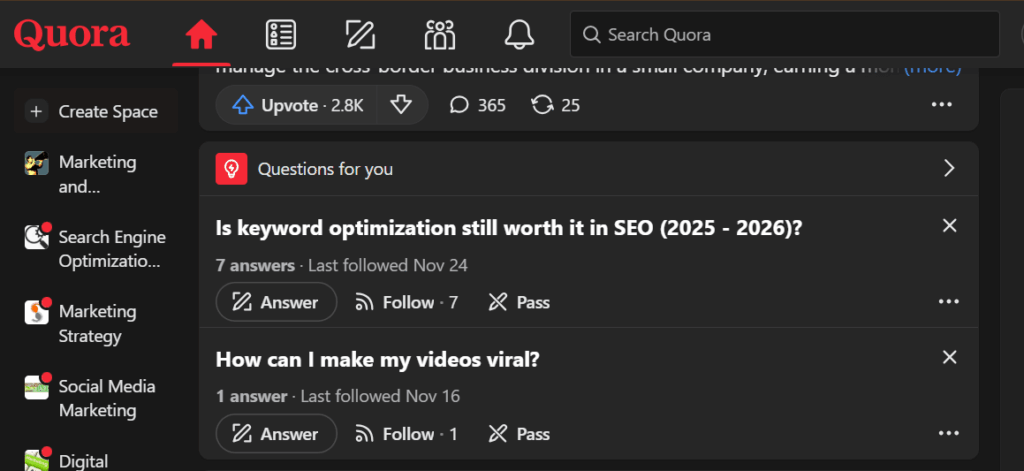Image resolution: width=1024 pixels, height=471 pixels.
Task: Follow the keyword optimization SEO question
Action: point(407,302)
